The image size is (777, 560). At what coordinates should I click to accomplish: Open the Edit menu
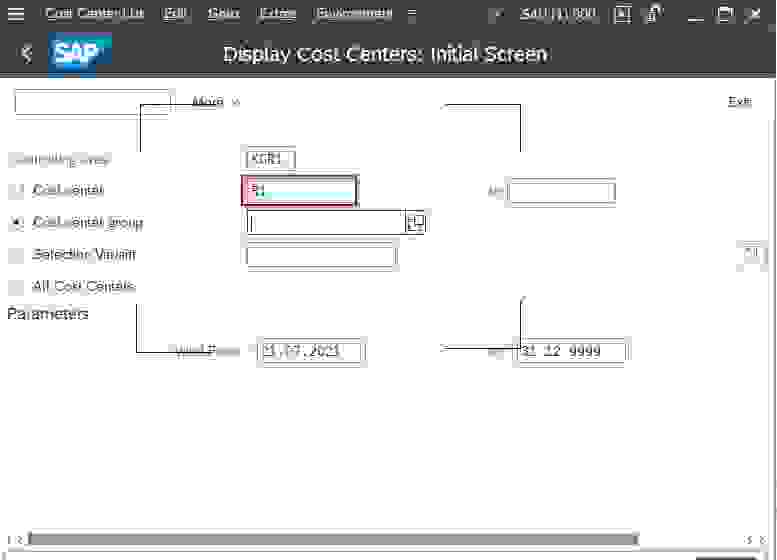tap(175, 13)
